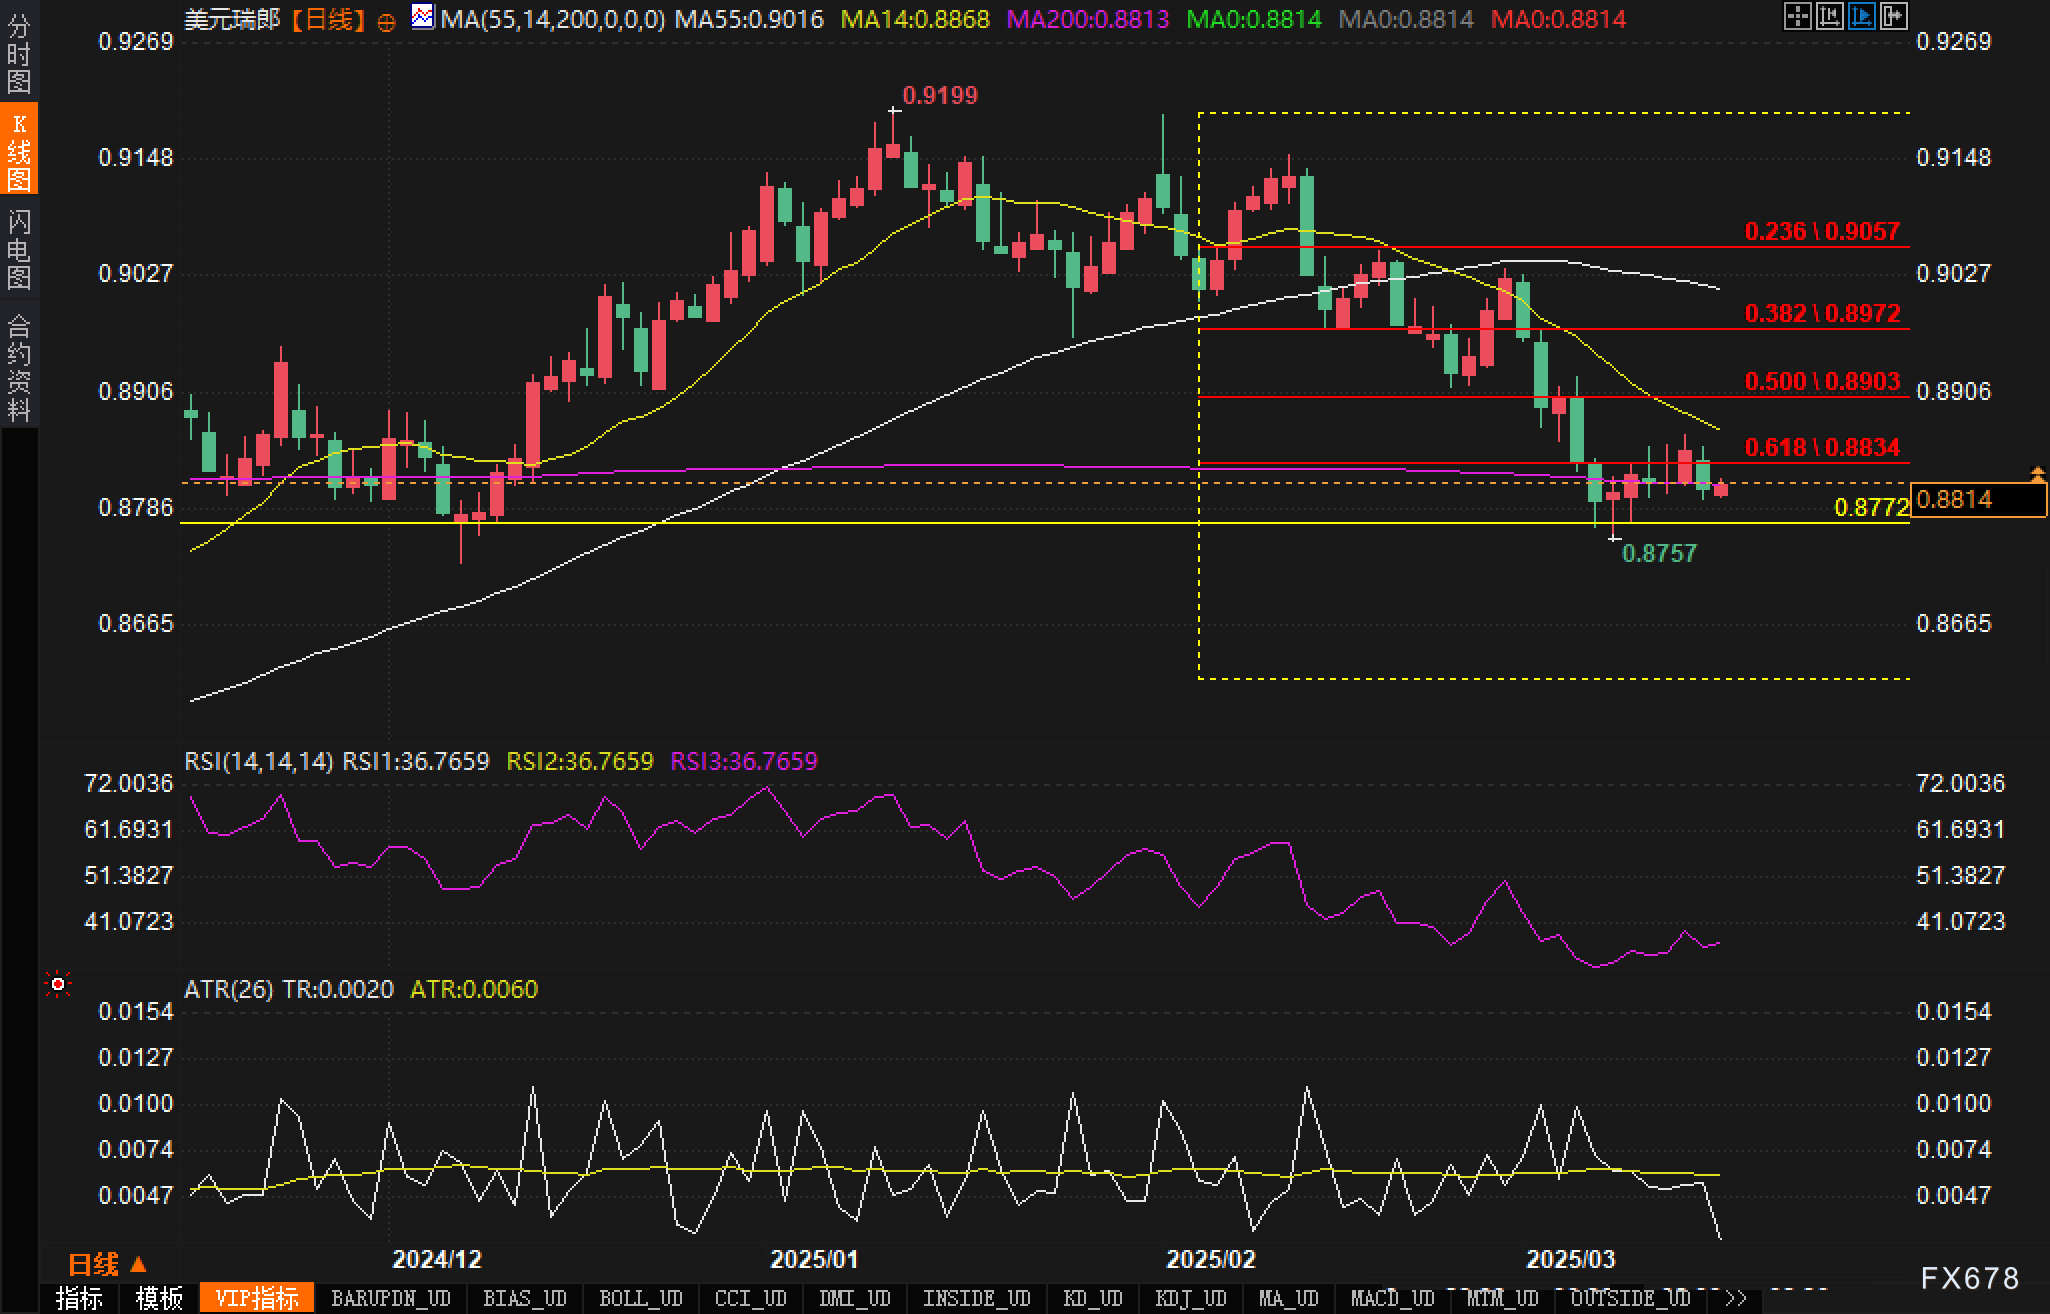Viewport: 2050px width, 1314px height.
Task: Click the red sun marker icon beside ATR
Action: click(x=58, y=985)
